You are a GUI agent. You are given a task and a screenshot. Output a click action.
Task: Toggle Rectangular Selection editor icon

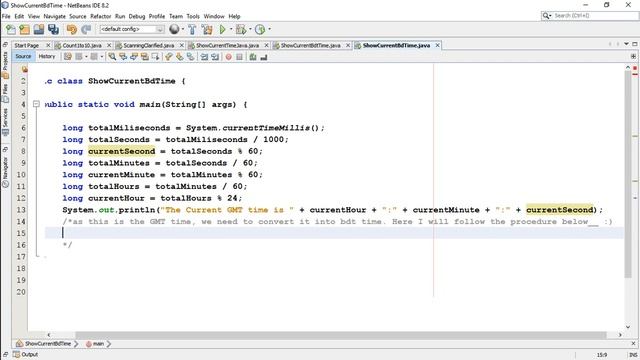155,57
